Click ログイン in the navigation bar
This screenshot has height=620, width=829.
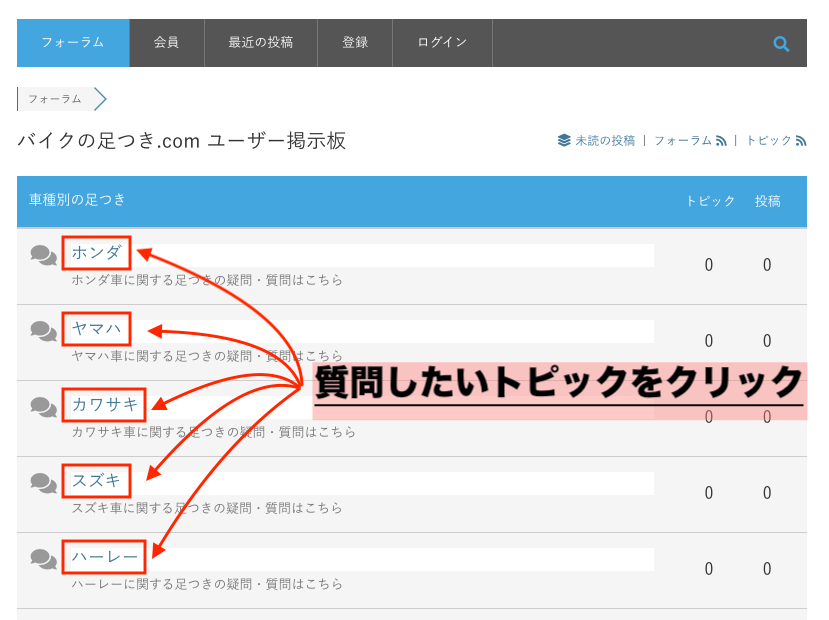441,42
